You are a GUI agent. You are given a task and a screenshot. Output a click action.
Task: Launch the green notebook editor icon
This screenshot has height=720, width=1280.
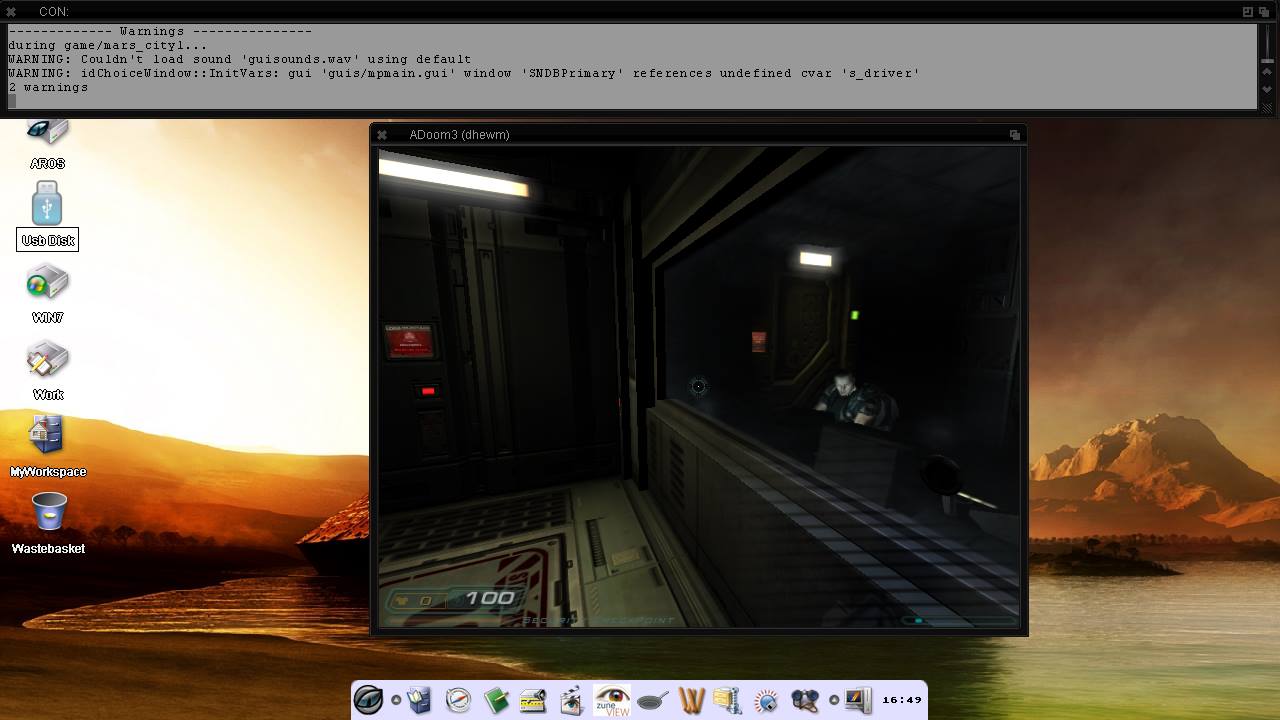(x=496, y=700)
